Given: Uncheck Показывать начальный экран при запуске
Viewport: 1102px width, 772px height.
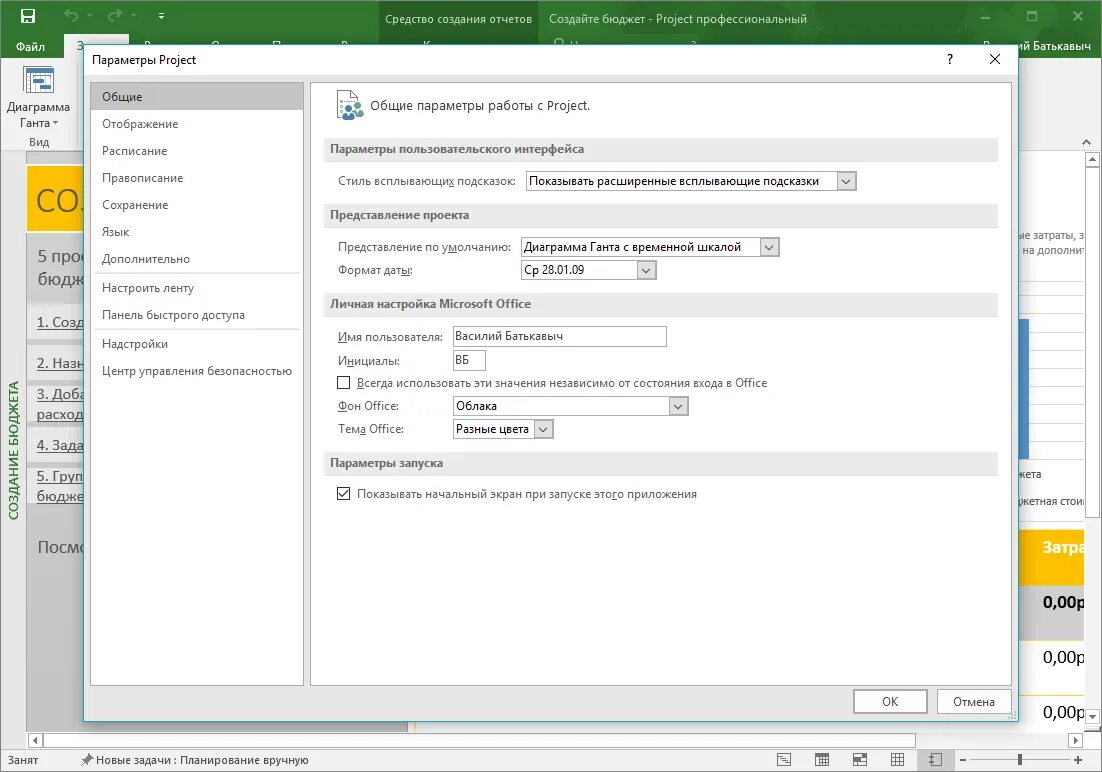Looking at the screenshot, I should 344,494.
